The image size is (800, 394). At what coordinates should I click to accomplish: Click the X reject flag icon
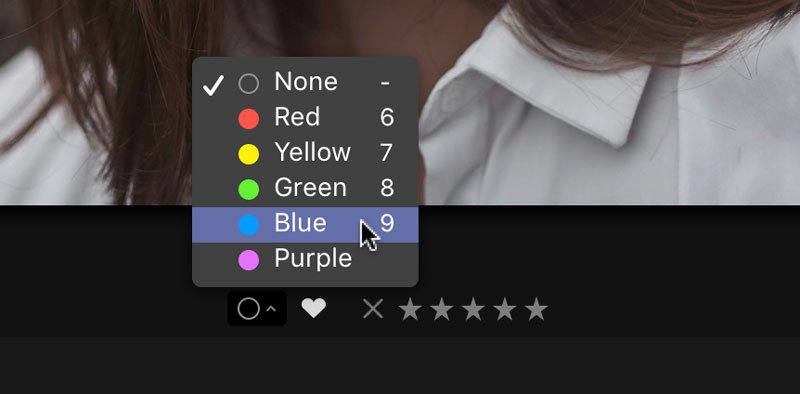pyautogui.click(x=373, y=309)
